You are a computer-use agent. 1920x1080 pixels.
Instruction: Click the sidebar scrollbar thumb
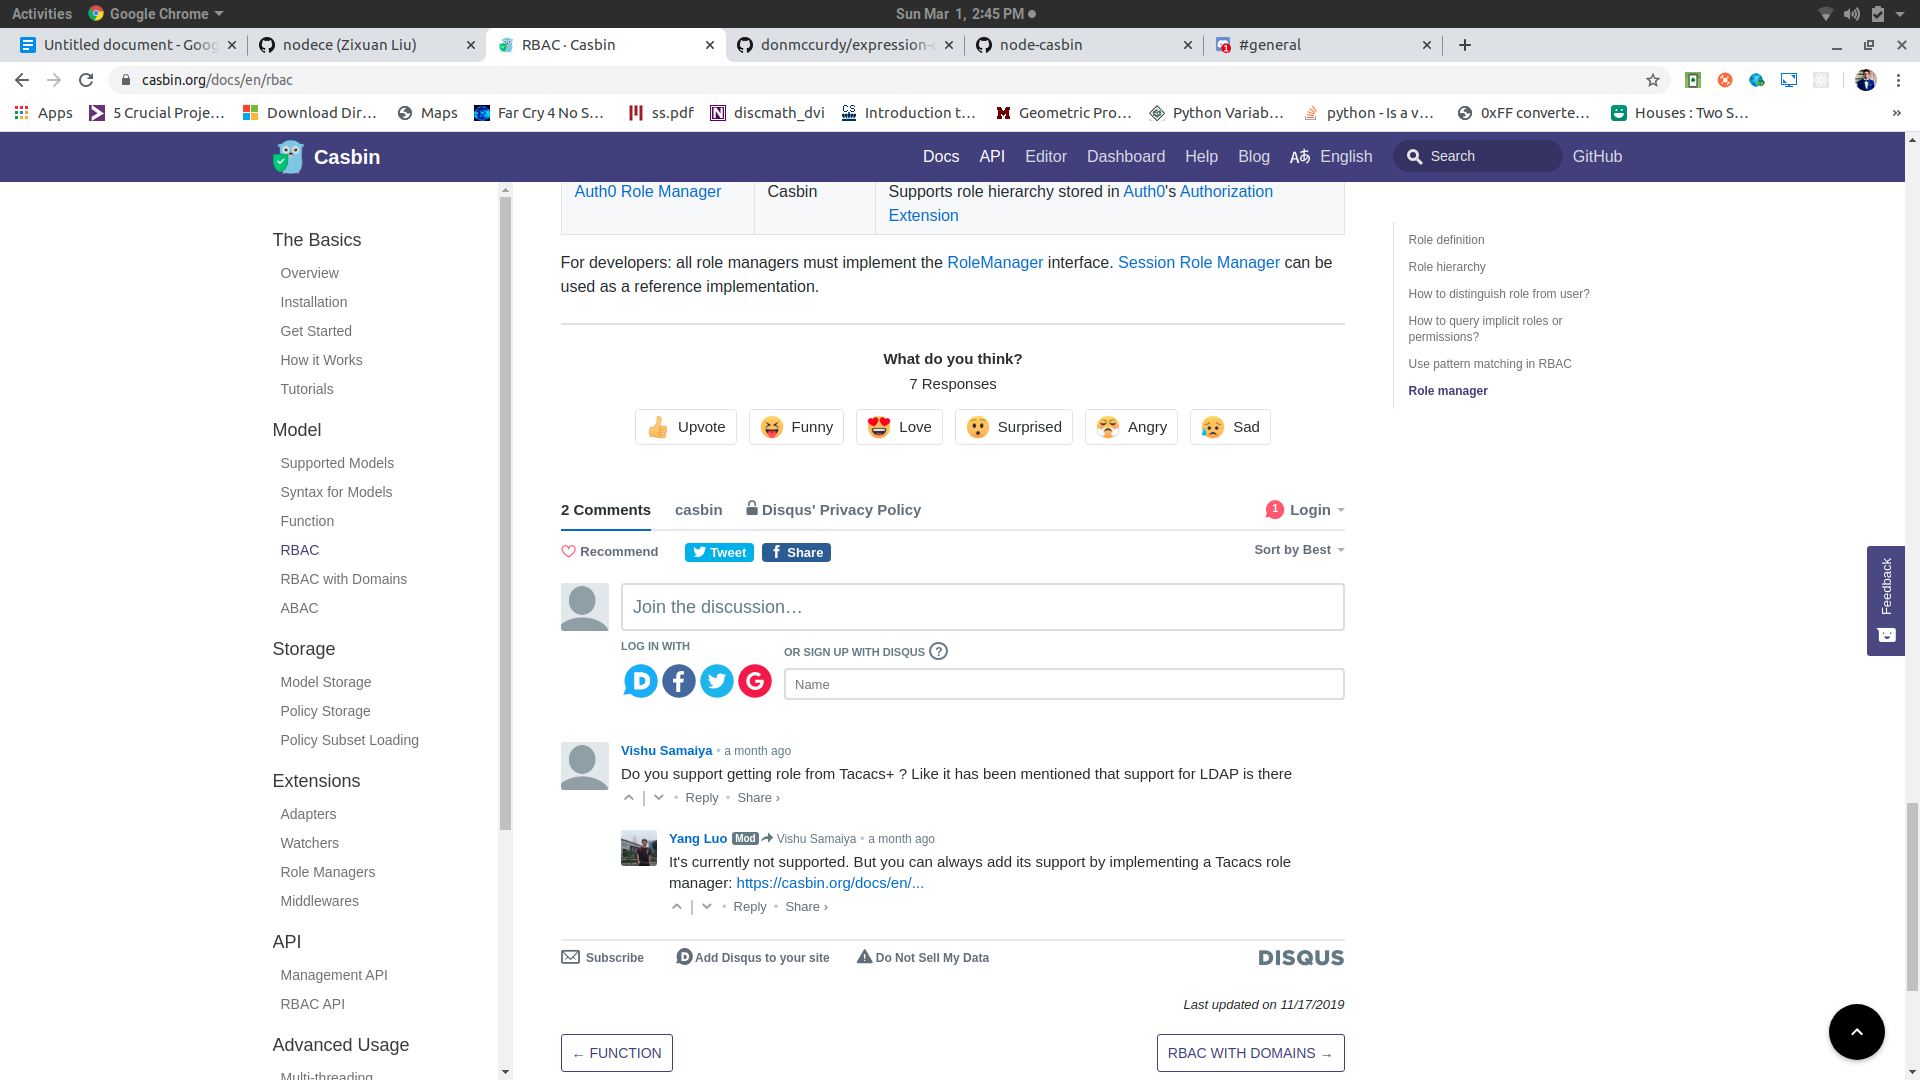point(505,512)
